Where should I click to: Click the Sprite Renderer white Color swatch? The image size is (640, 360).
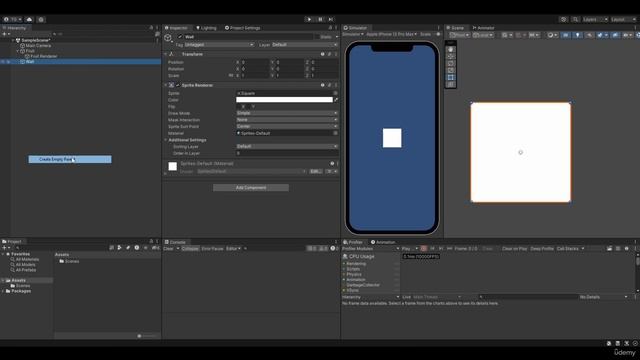[x=284, y=100]
